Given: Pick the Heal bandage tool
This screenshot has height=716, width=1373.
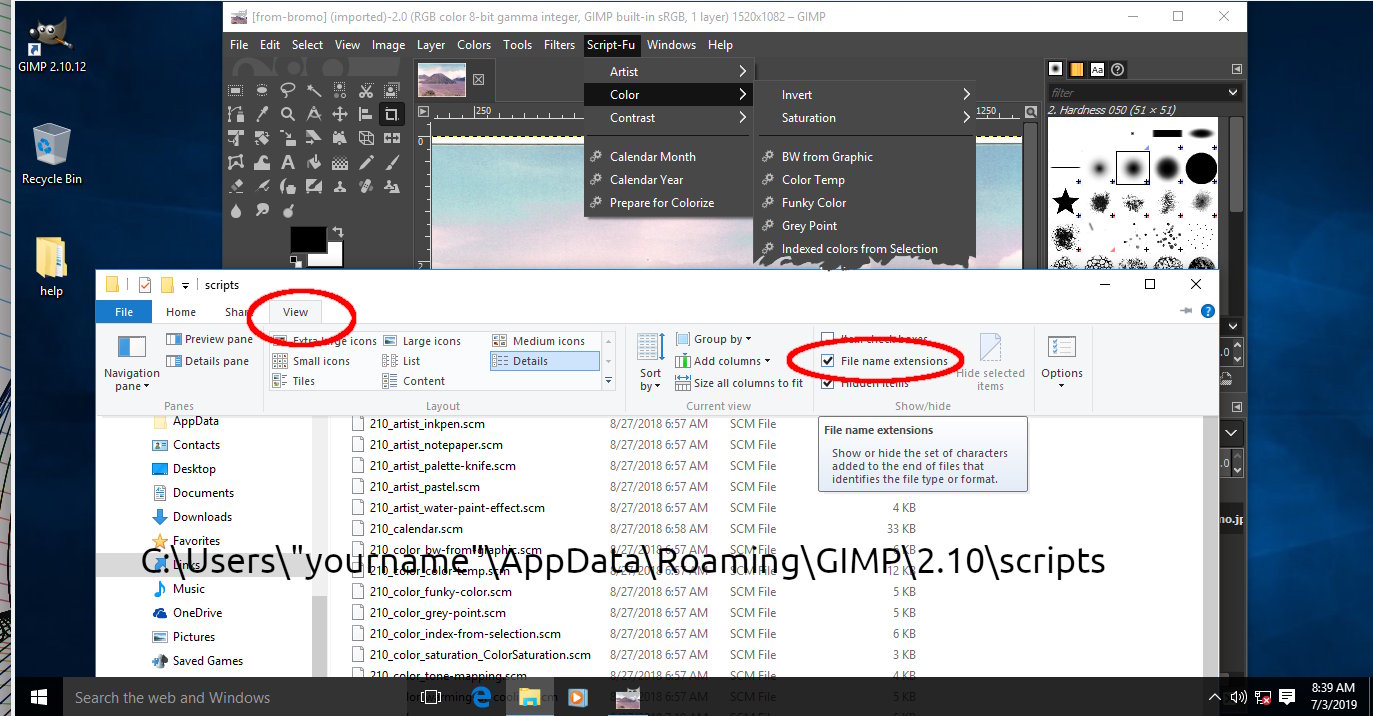Looking at the screenshot, I should [366, 186].
